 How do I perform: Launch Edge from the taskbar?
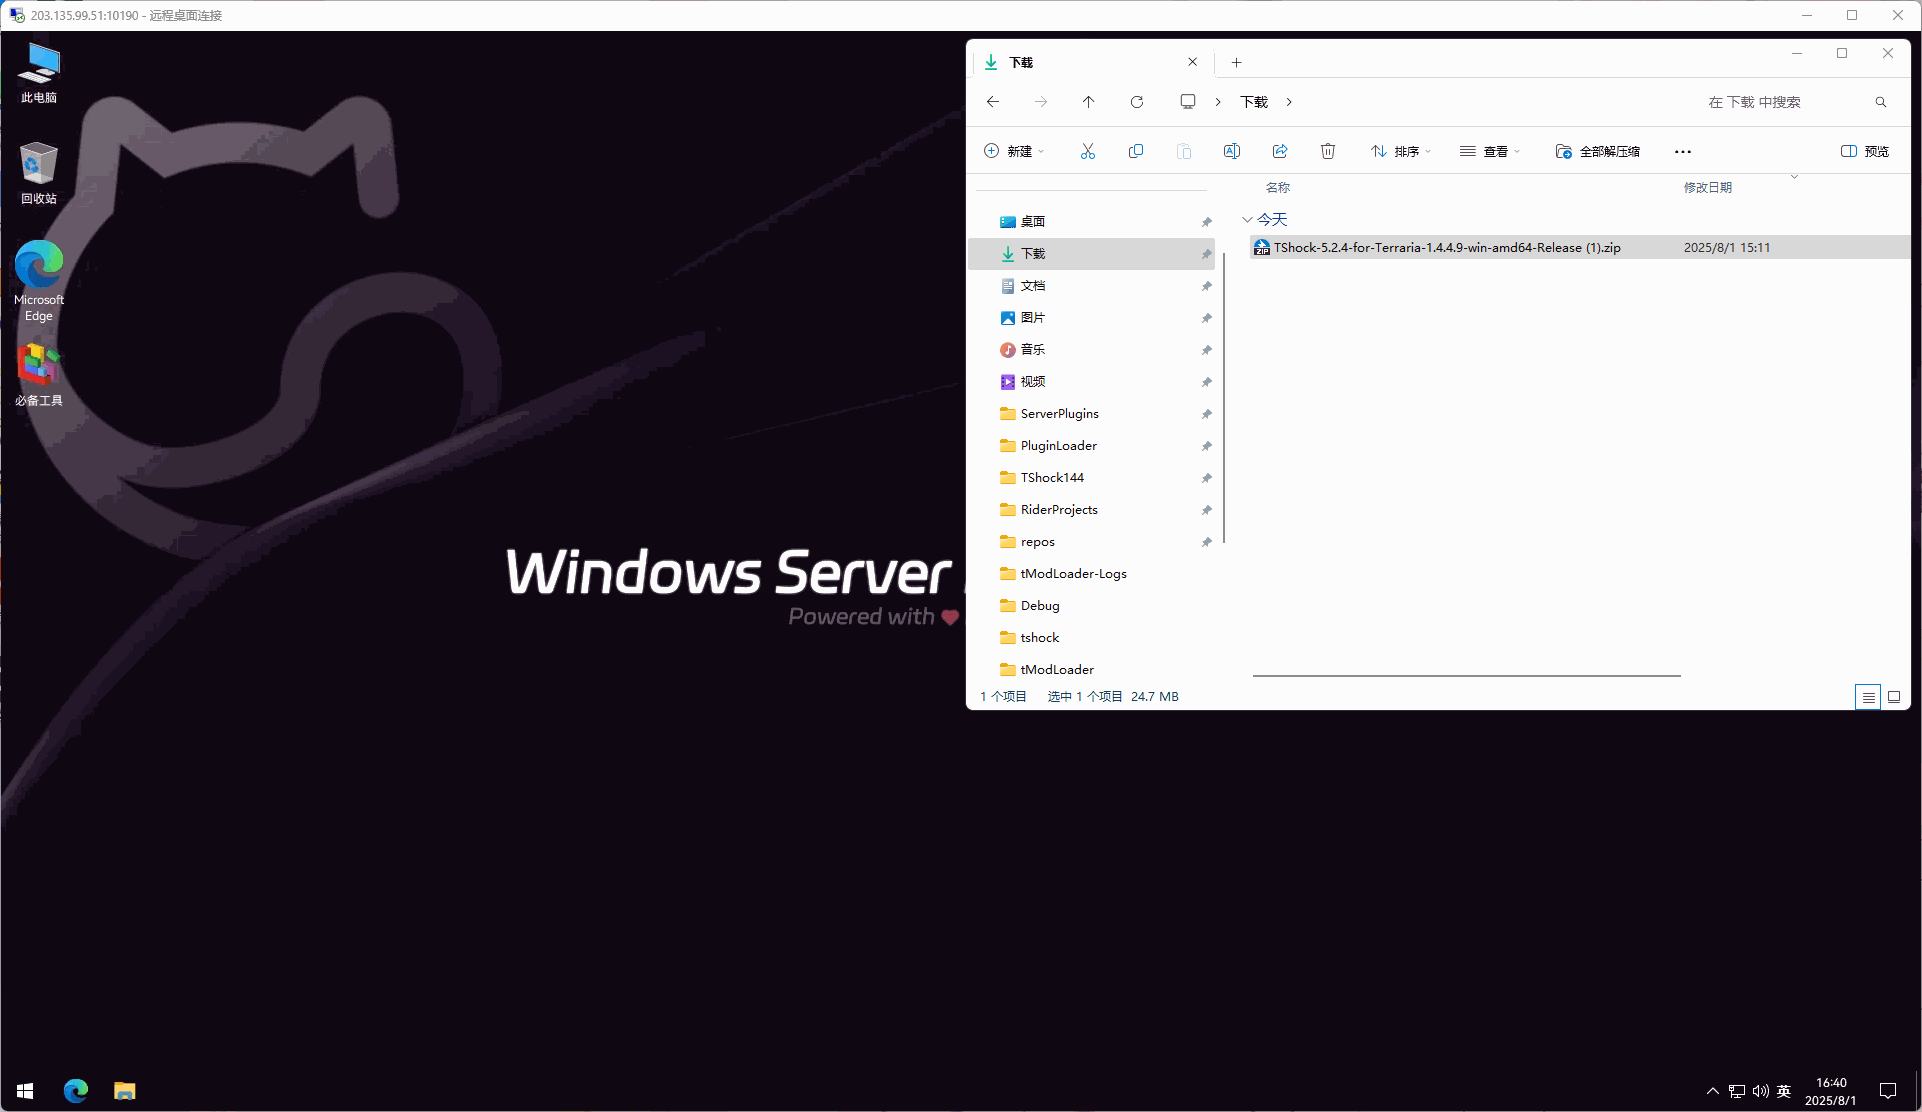[x=76, y=1091]
